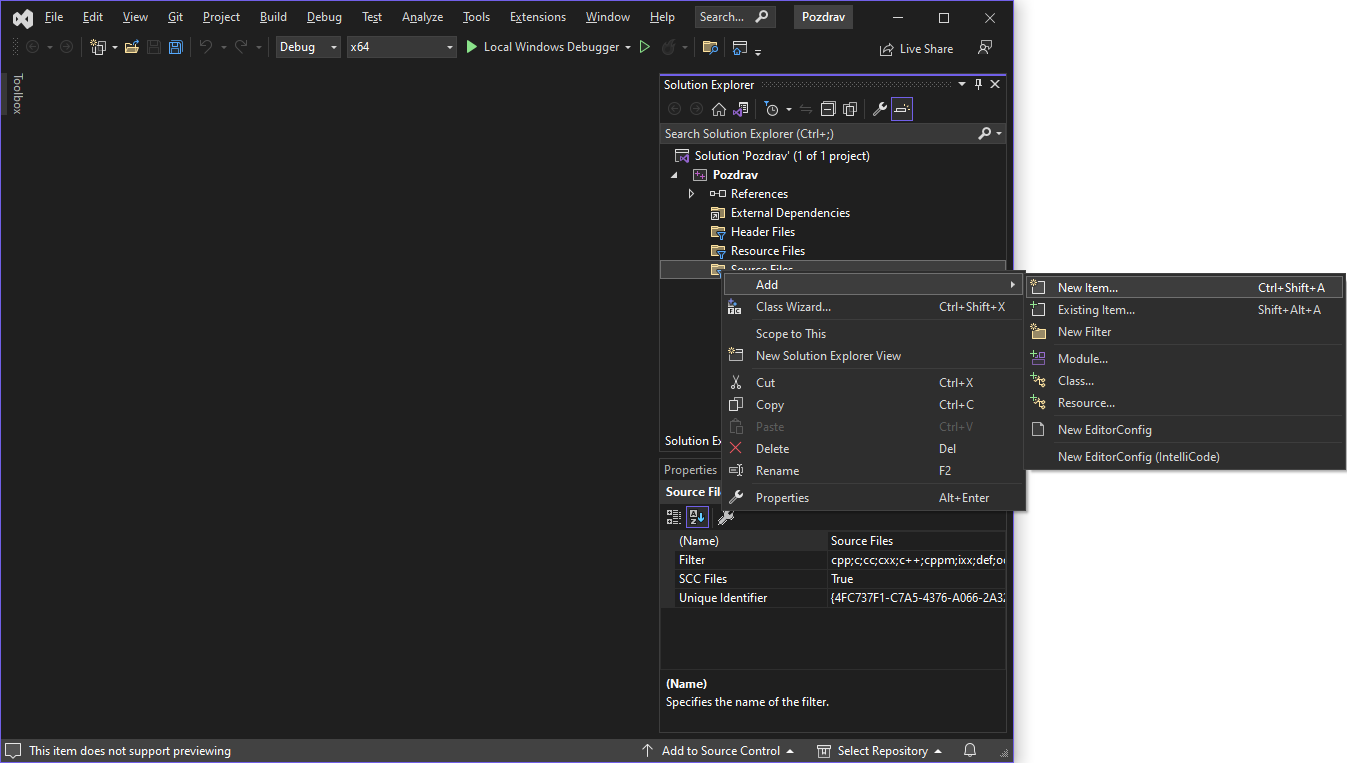Open the File menu
Image resolution: width=1347 pixels, height=763 pixels.
54,17
